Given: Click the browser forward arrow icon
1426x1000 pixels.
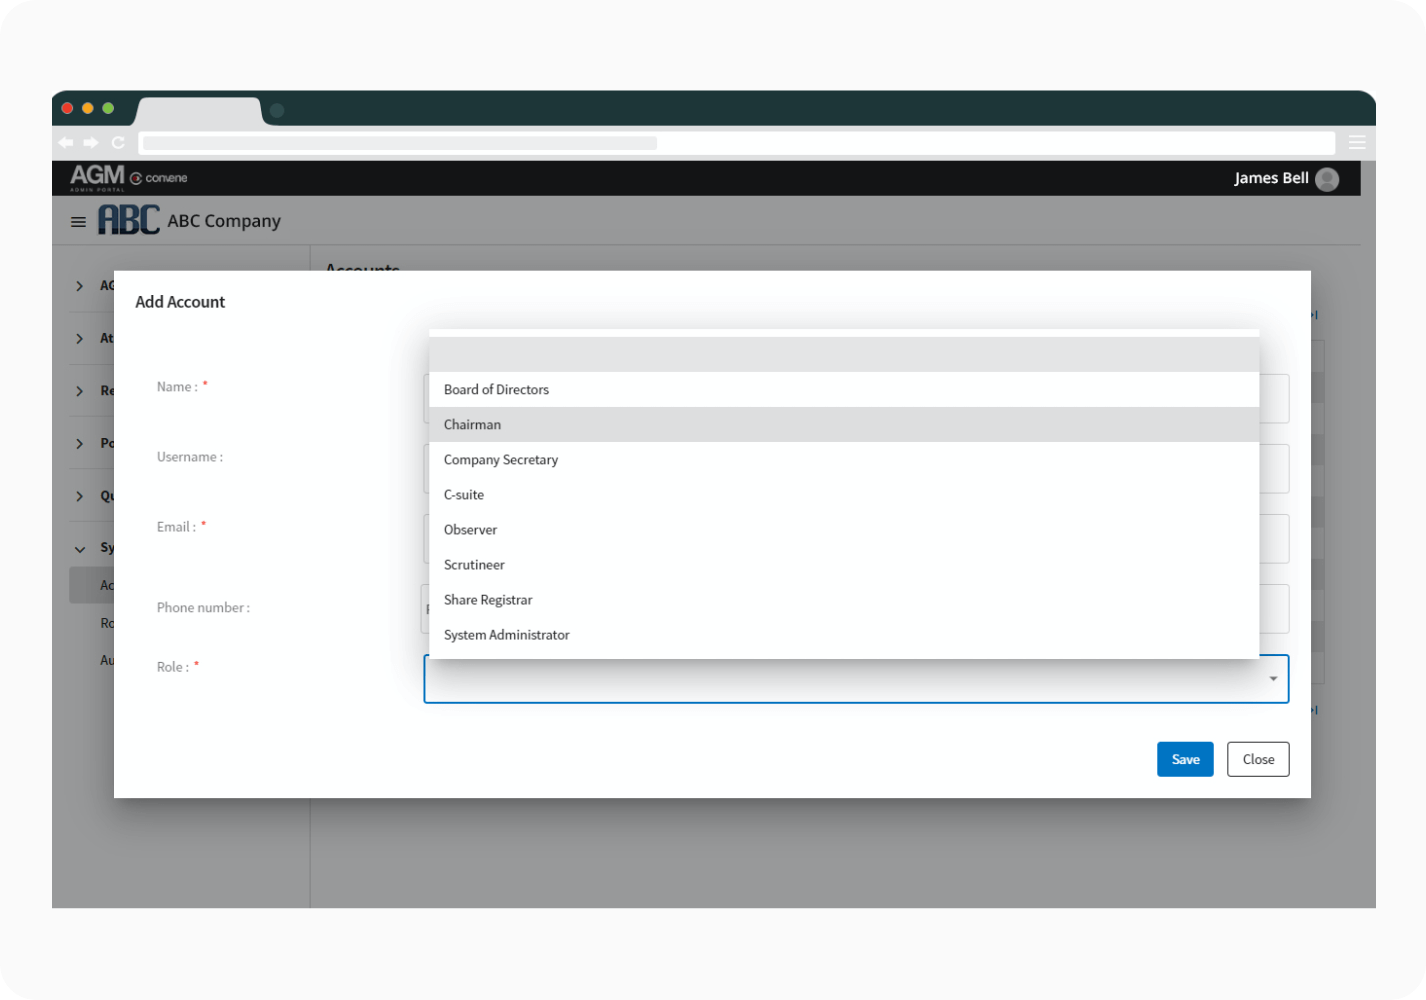Looking at the screenshot, I should pyautogui.click(x=91, y=143).
